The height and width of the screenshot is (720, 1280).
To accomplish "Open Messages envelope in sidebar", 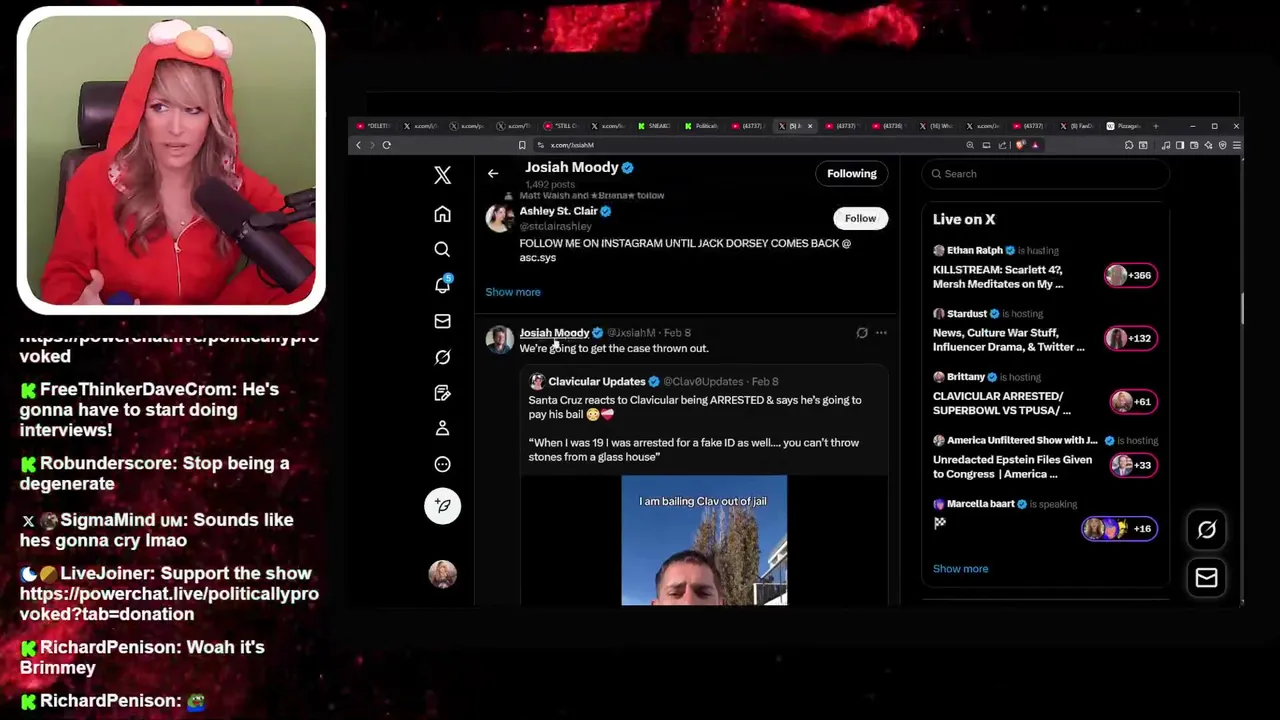I will (442, 321).
